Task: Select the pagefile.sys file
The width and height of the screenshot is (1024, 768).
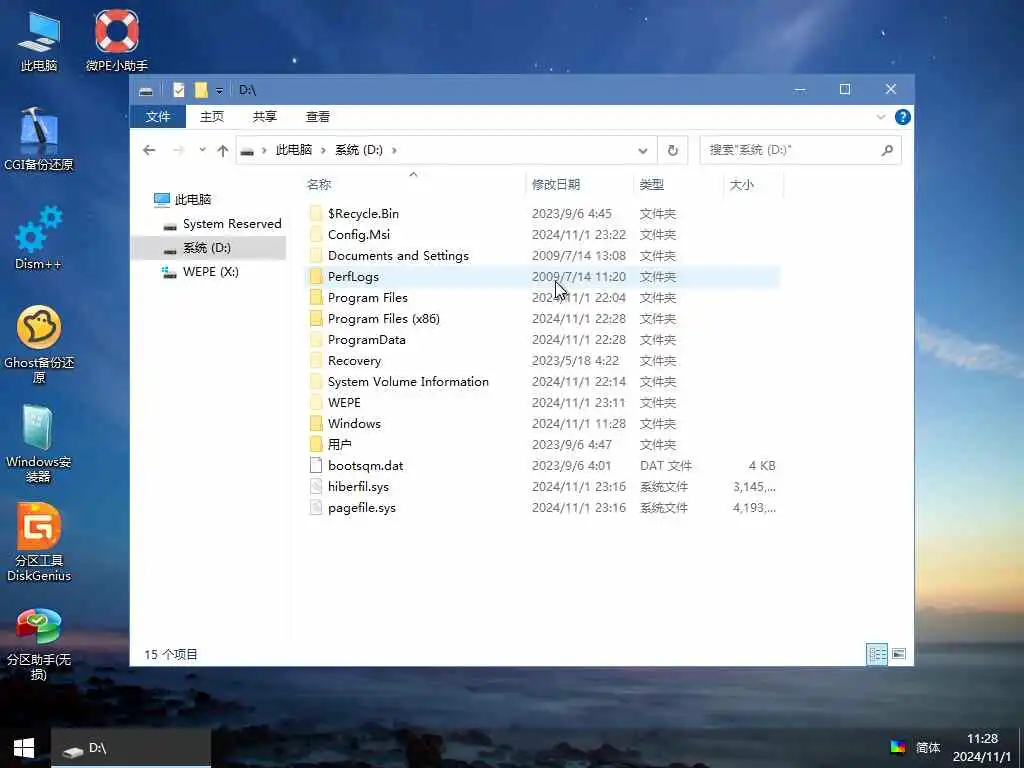Action: point(361,507)
